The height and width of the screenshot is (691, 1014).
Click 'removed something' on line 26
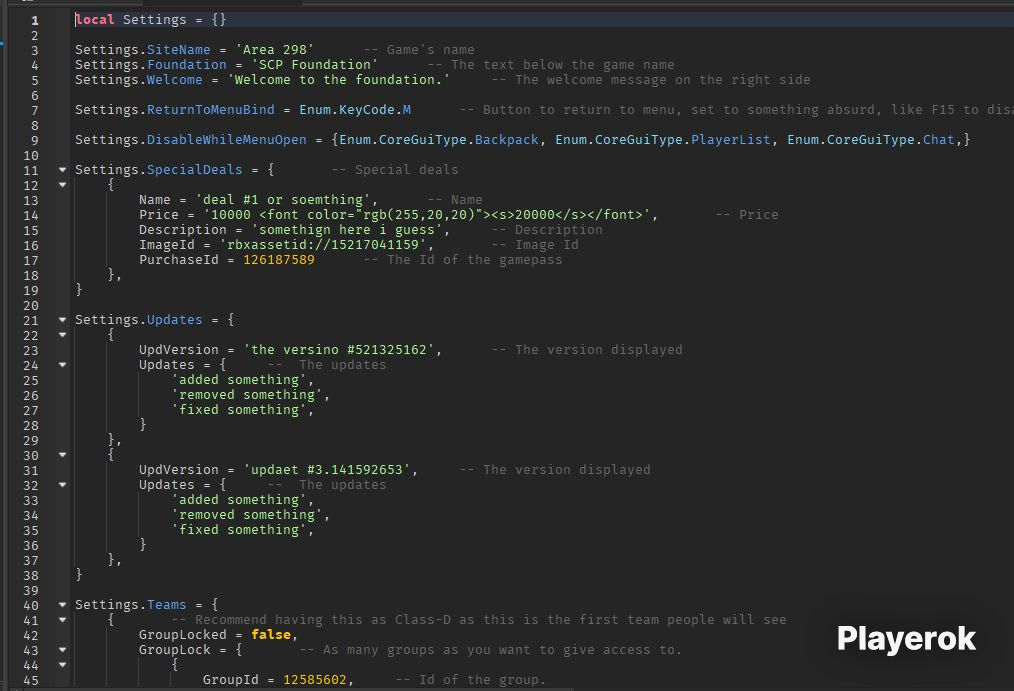[x=246, y=395]
